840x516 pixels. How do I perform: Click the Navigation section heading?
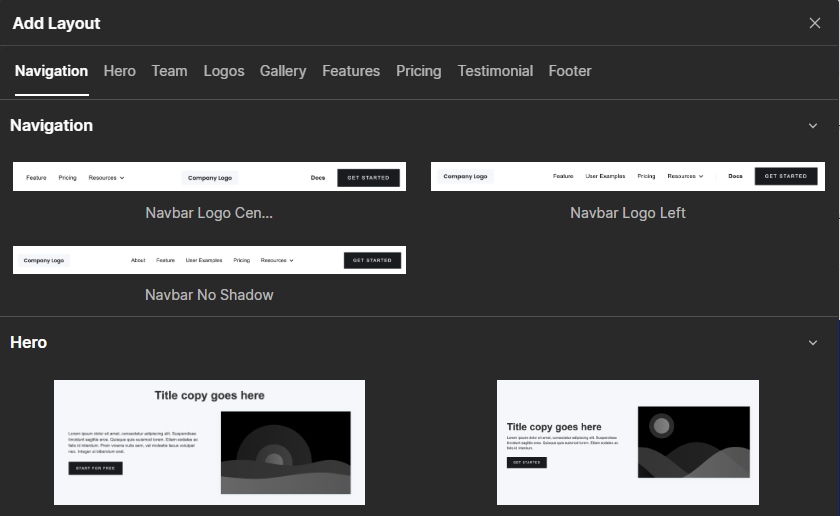coord(52,126)
